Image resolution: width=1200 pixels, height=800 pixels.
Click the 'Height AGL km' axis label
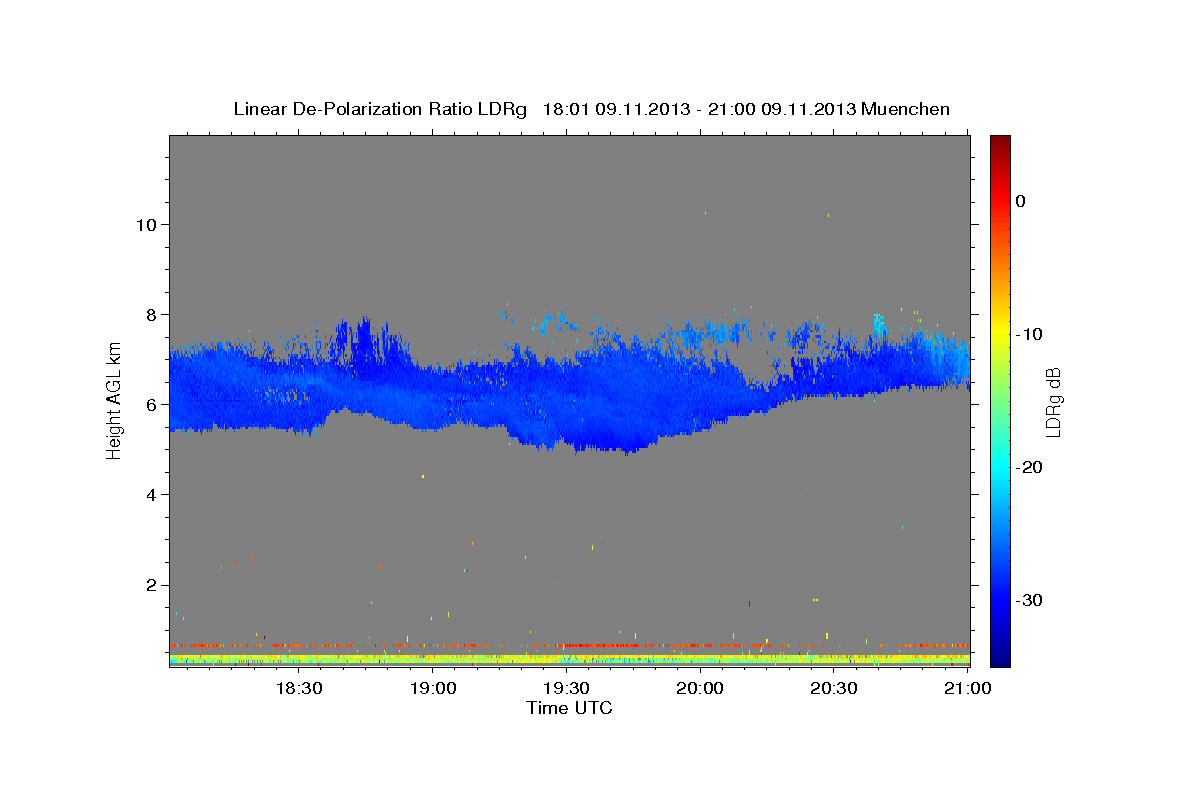[114, 400]
